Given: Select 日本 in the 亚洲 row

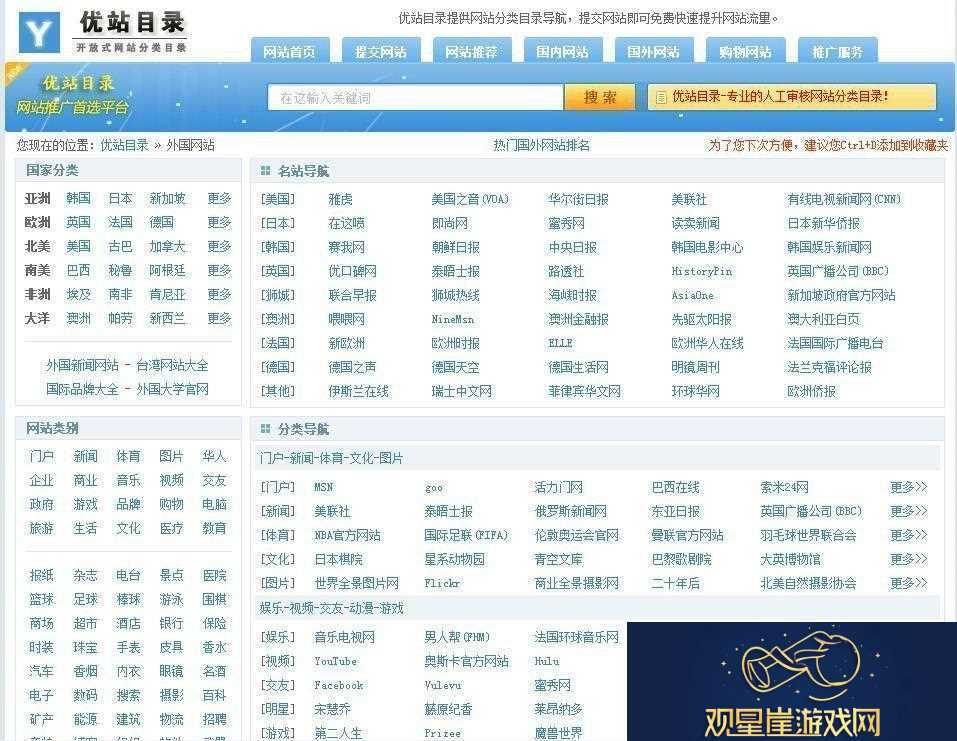Looking at the screenshot, I should click(120, 198).
